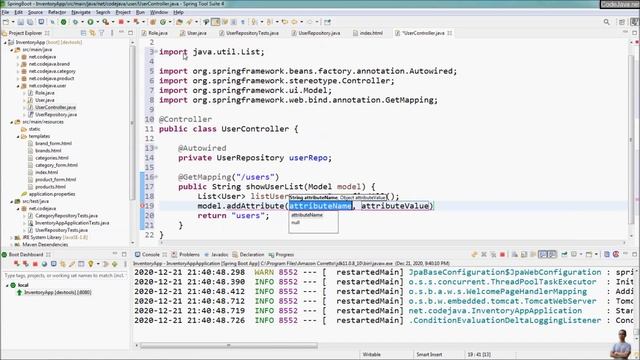Click the Writable status bar entry
640x360 pixels.
coord(371,354)
